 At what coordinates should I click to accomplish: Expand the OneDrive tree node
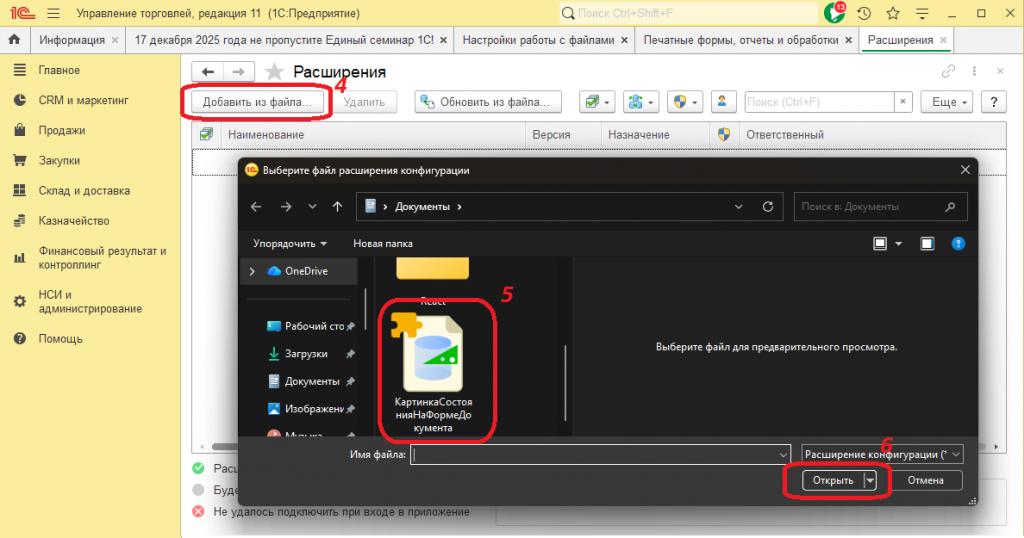(252, 271)
